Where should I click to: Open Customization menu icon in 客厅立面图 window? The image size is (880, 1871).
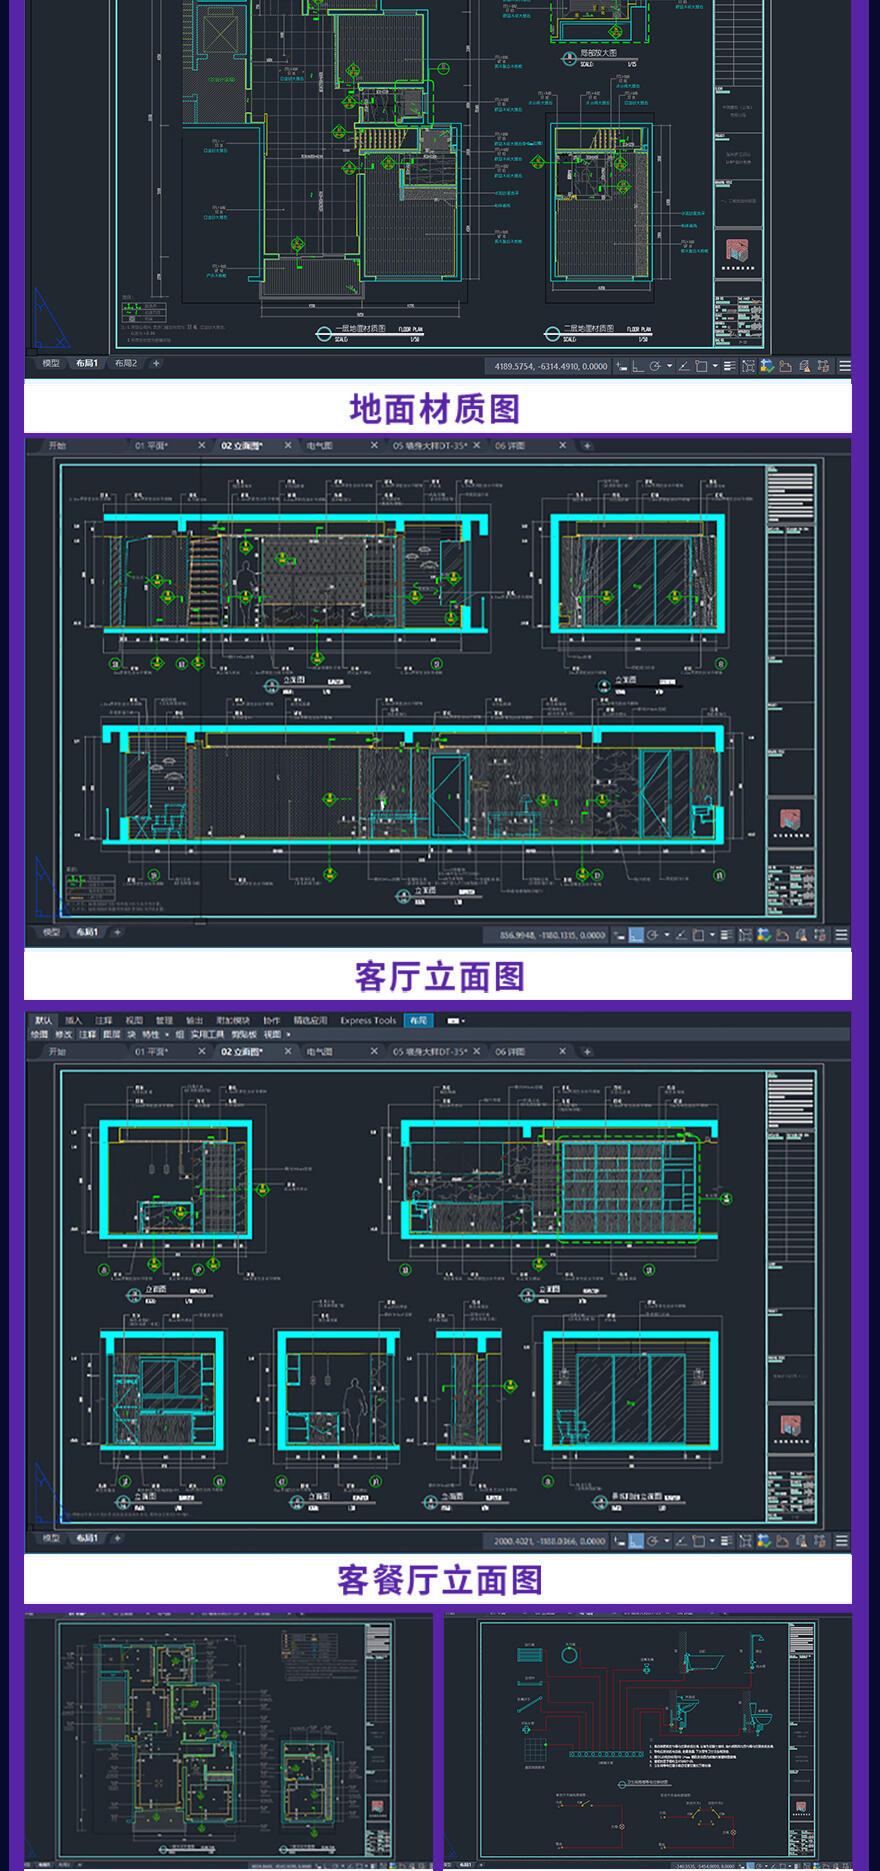pos(842,935)
